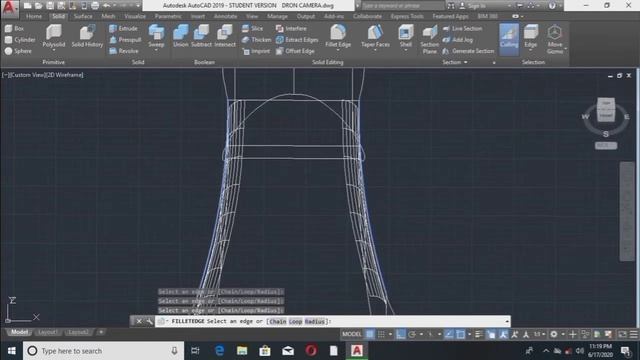Open the annotation scale 1:1 dropdown
640x360 pixels.
539,334
